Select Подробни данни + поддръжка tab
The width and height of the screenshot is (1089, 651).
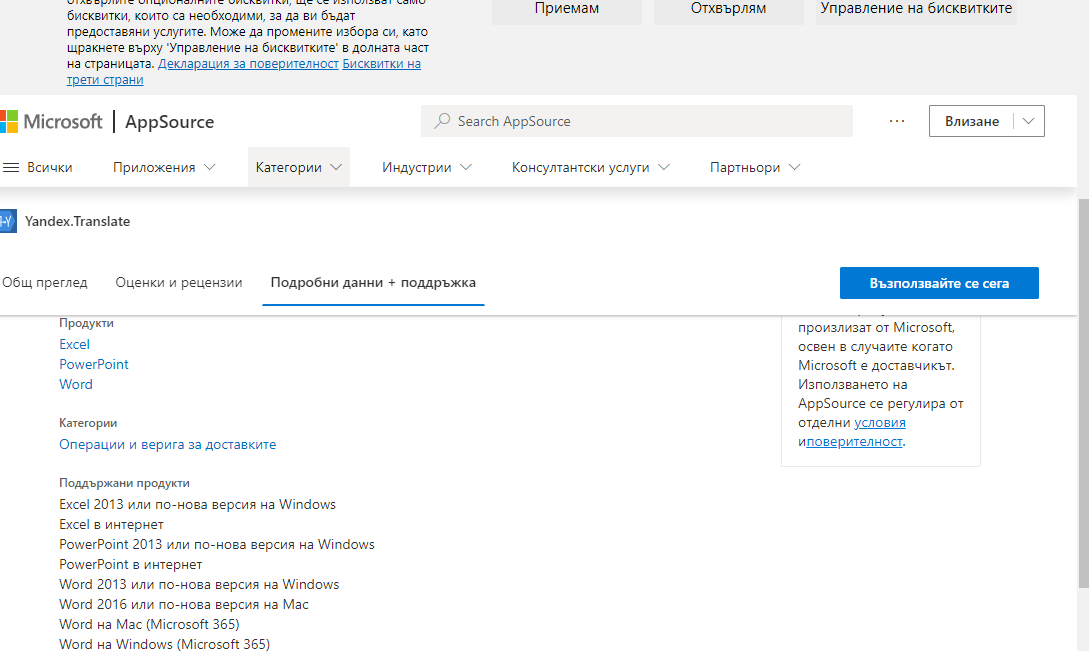coord(373,283)
